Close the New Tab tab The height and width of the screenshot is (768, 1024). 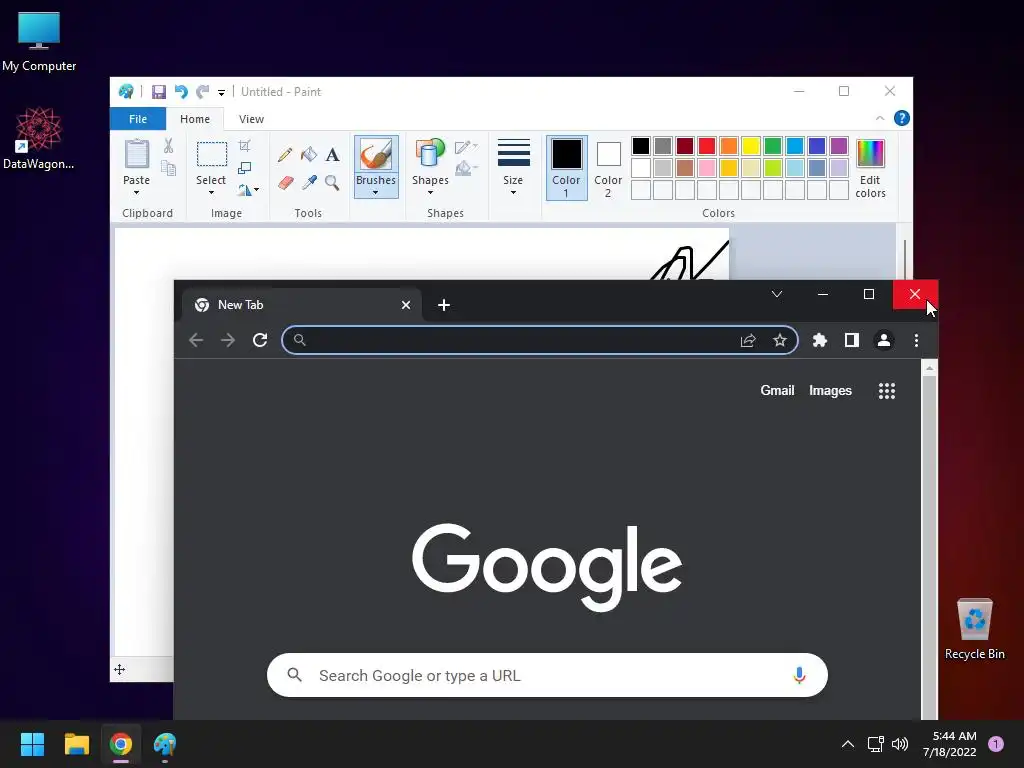click(x=406, y=305)
